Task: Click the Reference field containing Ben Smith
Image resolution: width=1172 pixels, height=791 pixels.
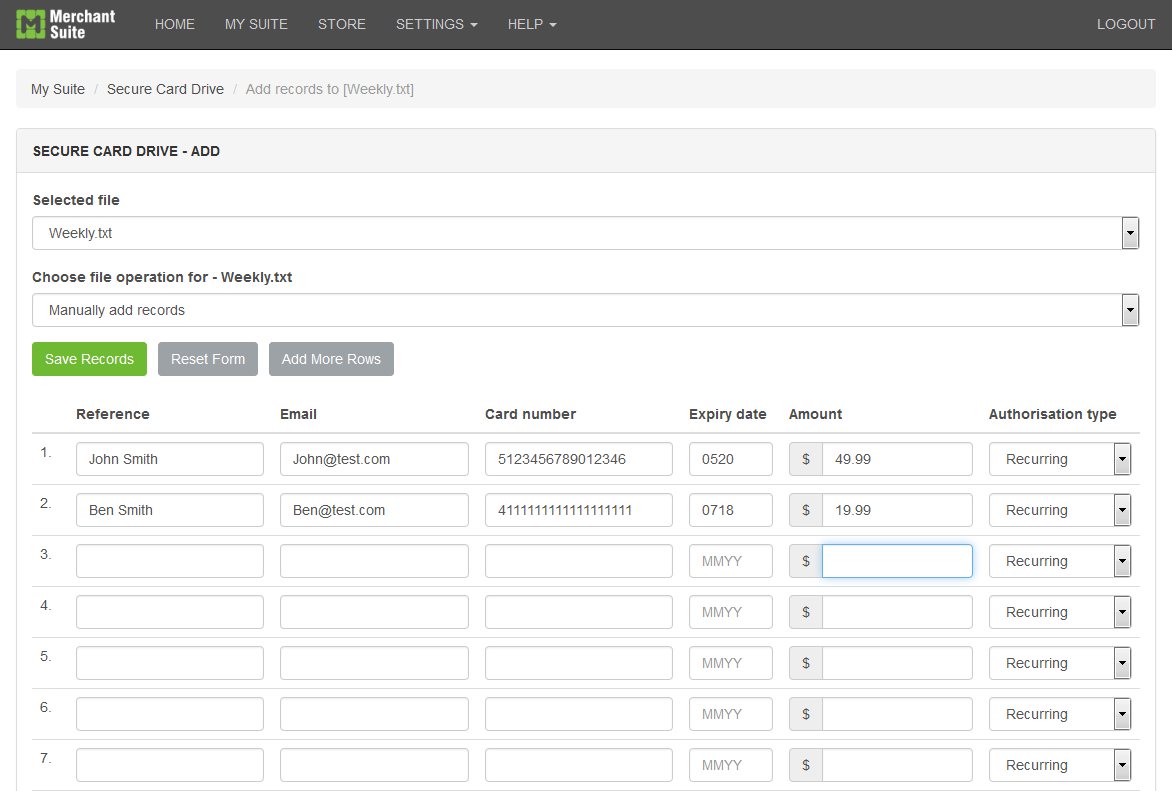Action: tap(170, 510)
